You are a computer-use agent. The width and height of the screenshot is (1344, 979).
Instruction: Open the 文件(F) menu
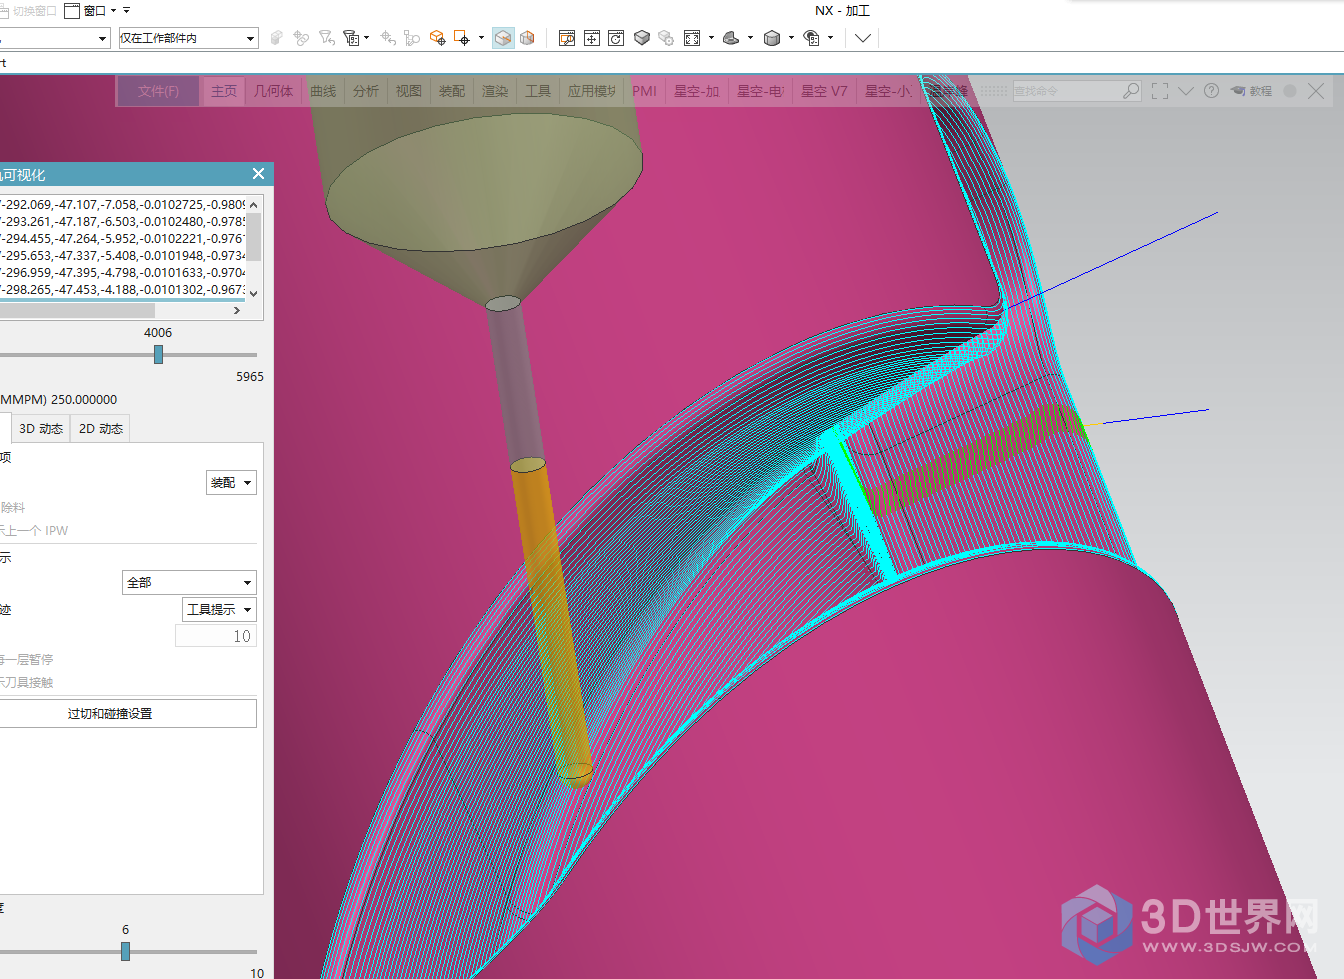[x=158, y=91]
